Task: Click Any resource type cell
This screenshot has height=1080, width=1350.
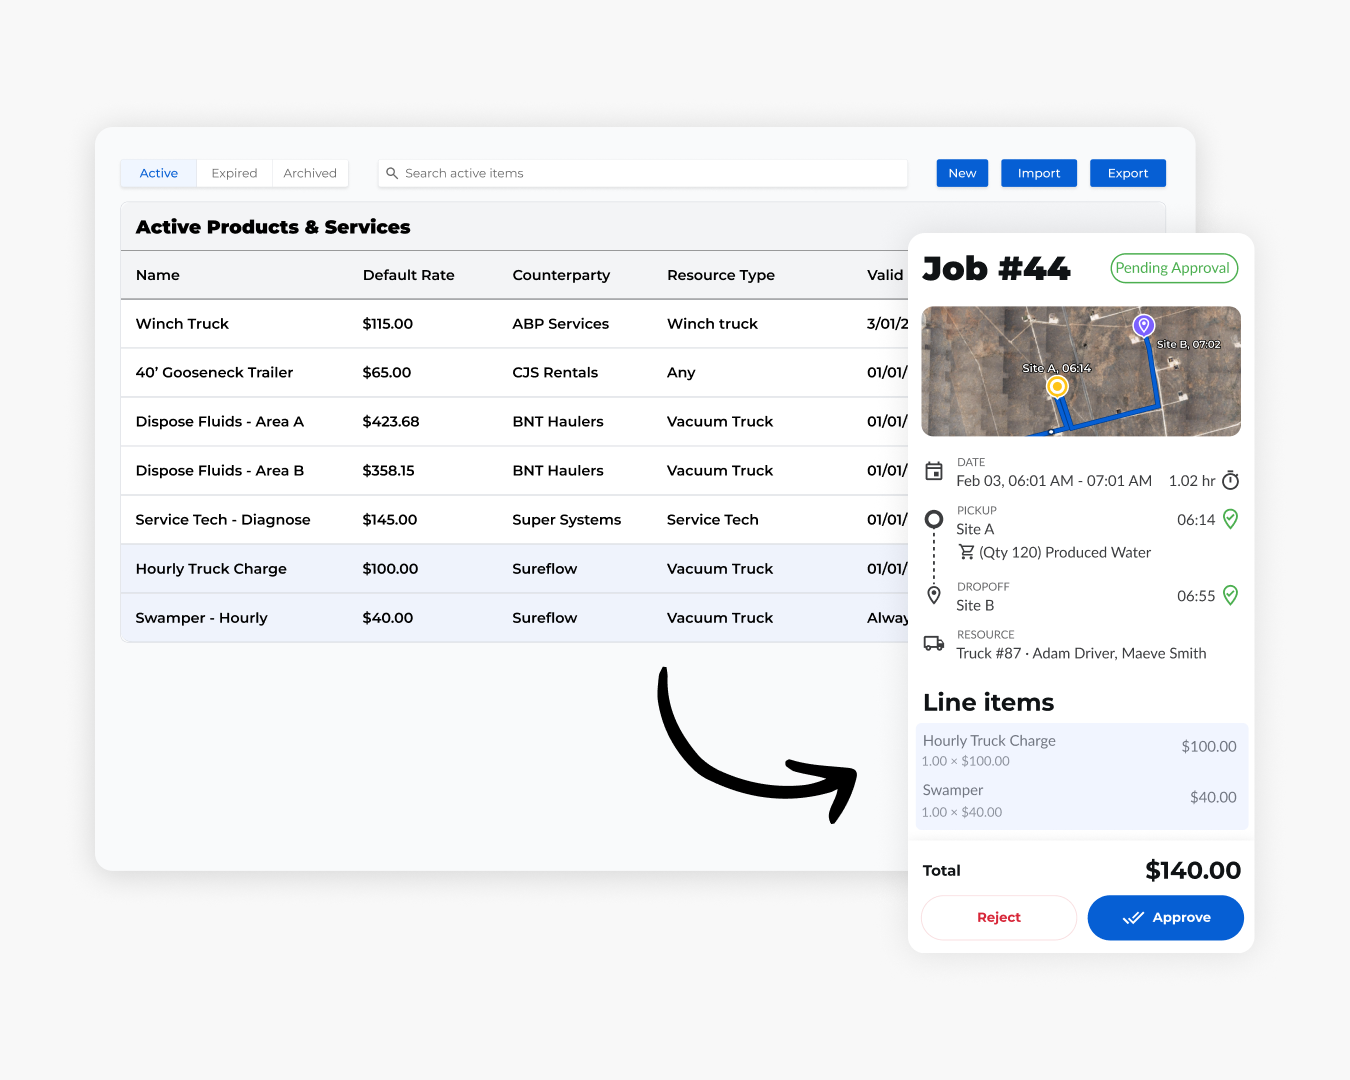Action: pyautogui.click(x=681, y=372)
